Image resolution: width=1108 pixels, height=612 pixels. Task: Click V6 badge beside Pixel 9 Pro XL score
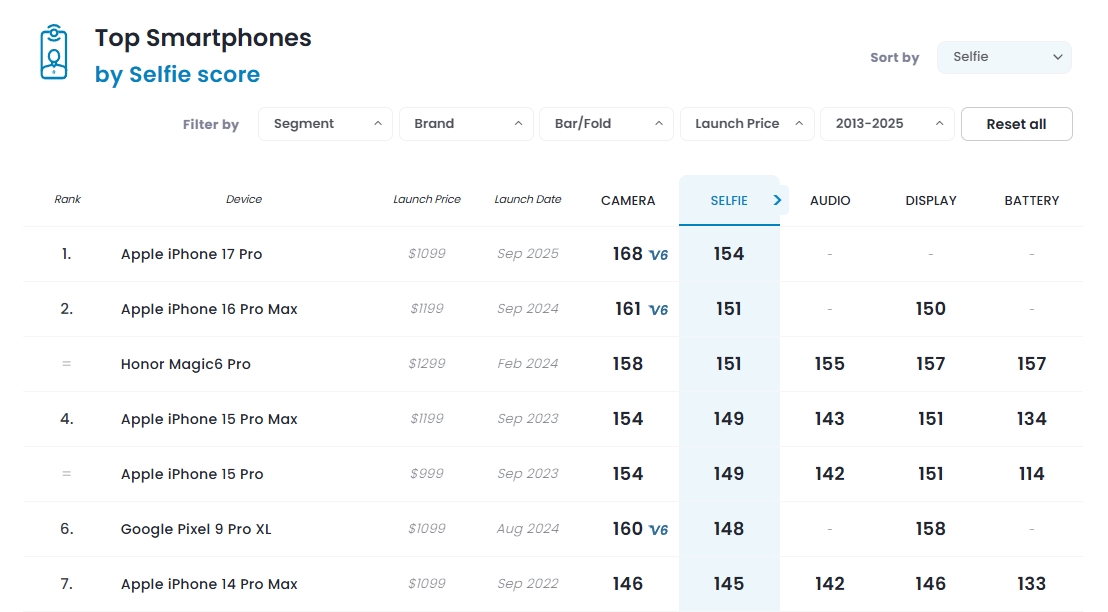coord(658,530)
